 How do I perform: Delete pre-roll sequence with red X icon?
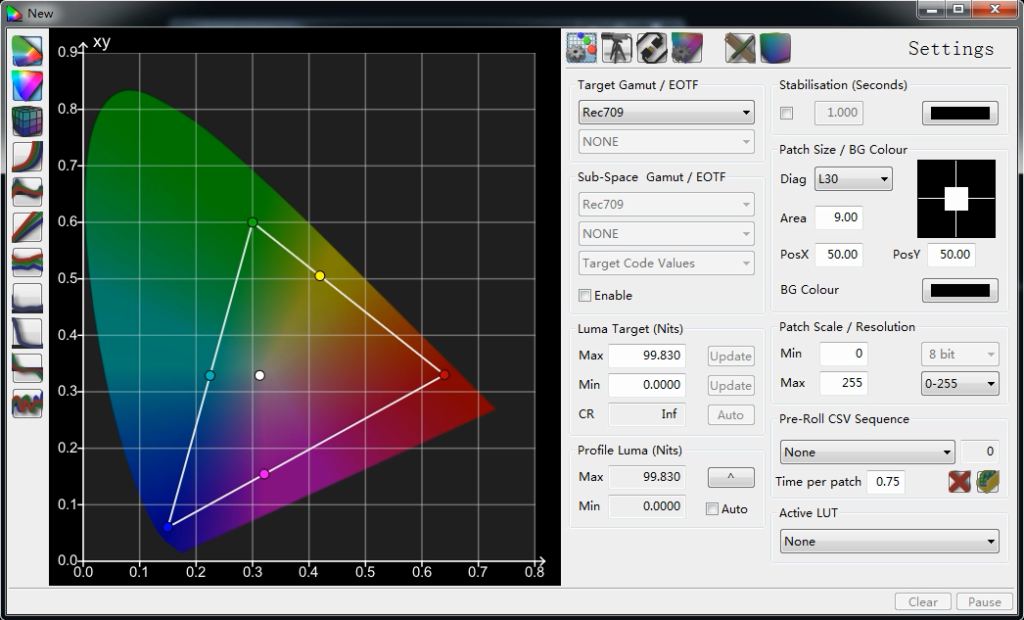pyautogui.click(x=960, y=482)
